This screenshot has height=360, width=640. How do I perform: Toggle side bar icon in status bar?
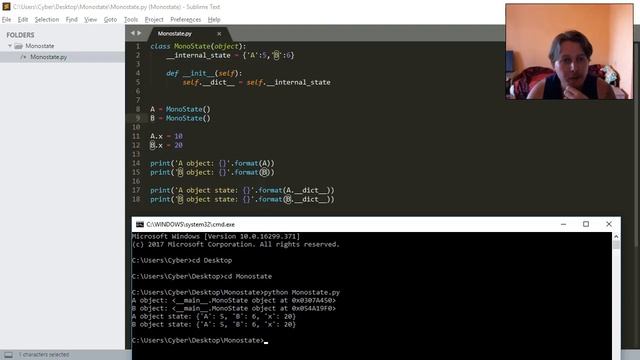(x=9, y=355)
